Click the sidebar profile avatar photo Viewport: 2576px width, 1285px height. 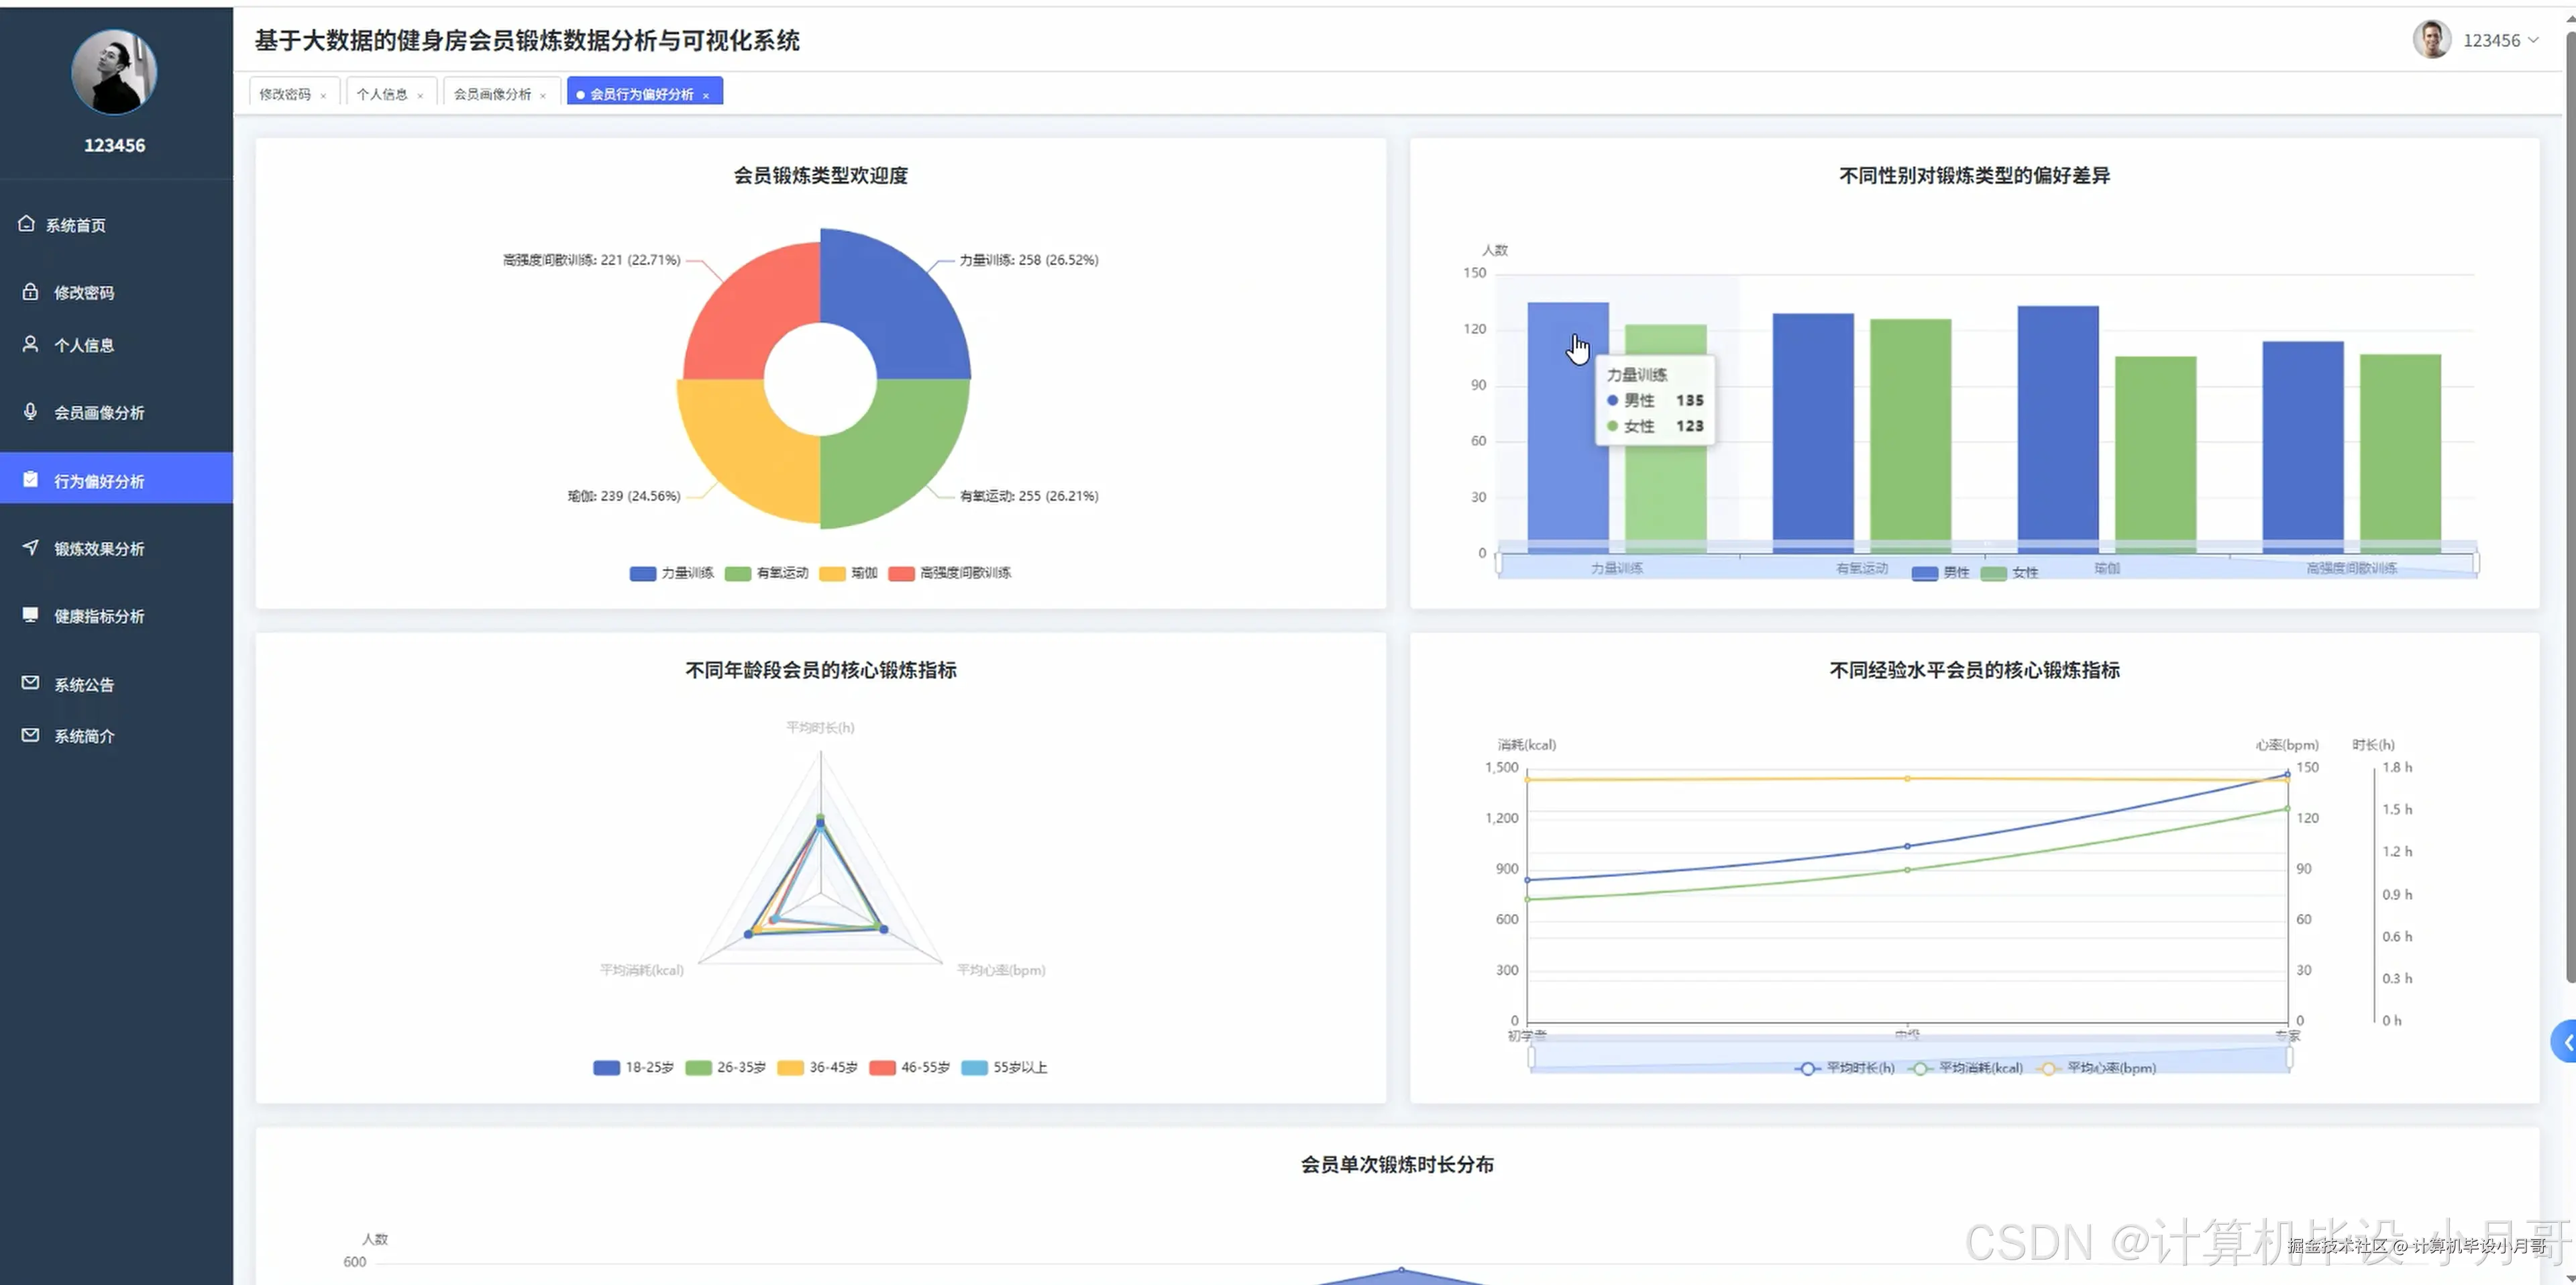point(114,72)
